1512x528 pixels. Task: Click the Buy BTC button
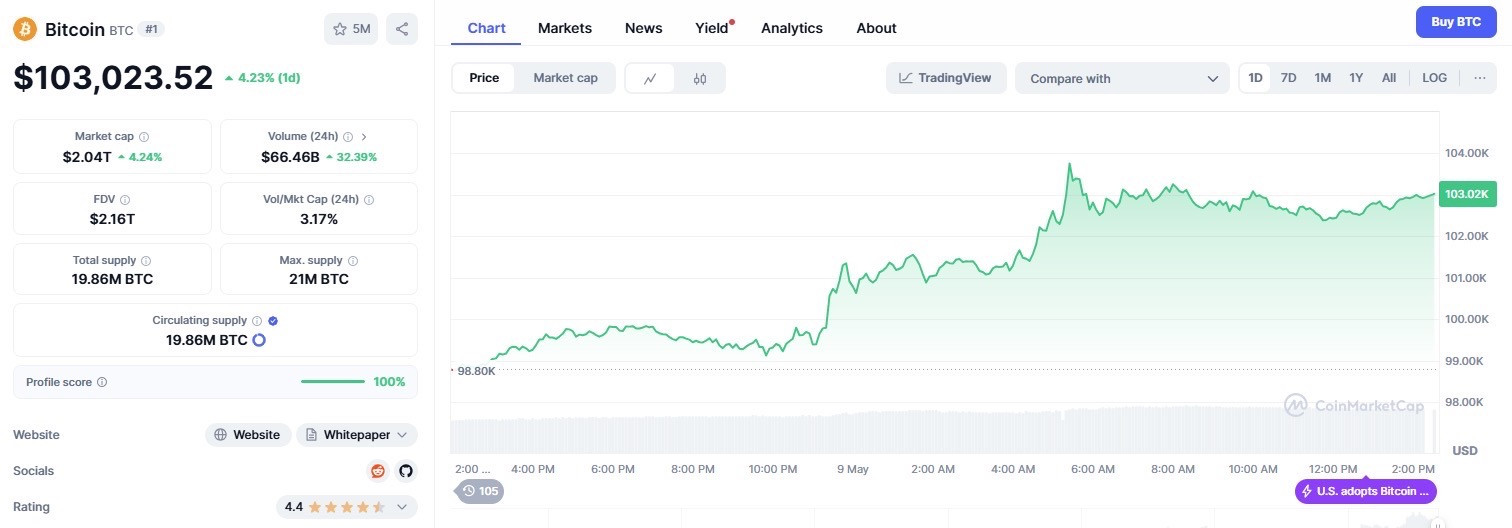(x=1456, y=22)
